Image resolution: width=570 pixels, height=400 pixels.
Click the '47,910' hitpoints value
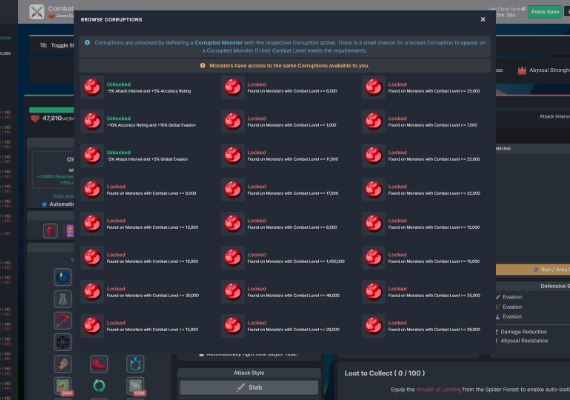coord(52,118)
